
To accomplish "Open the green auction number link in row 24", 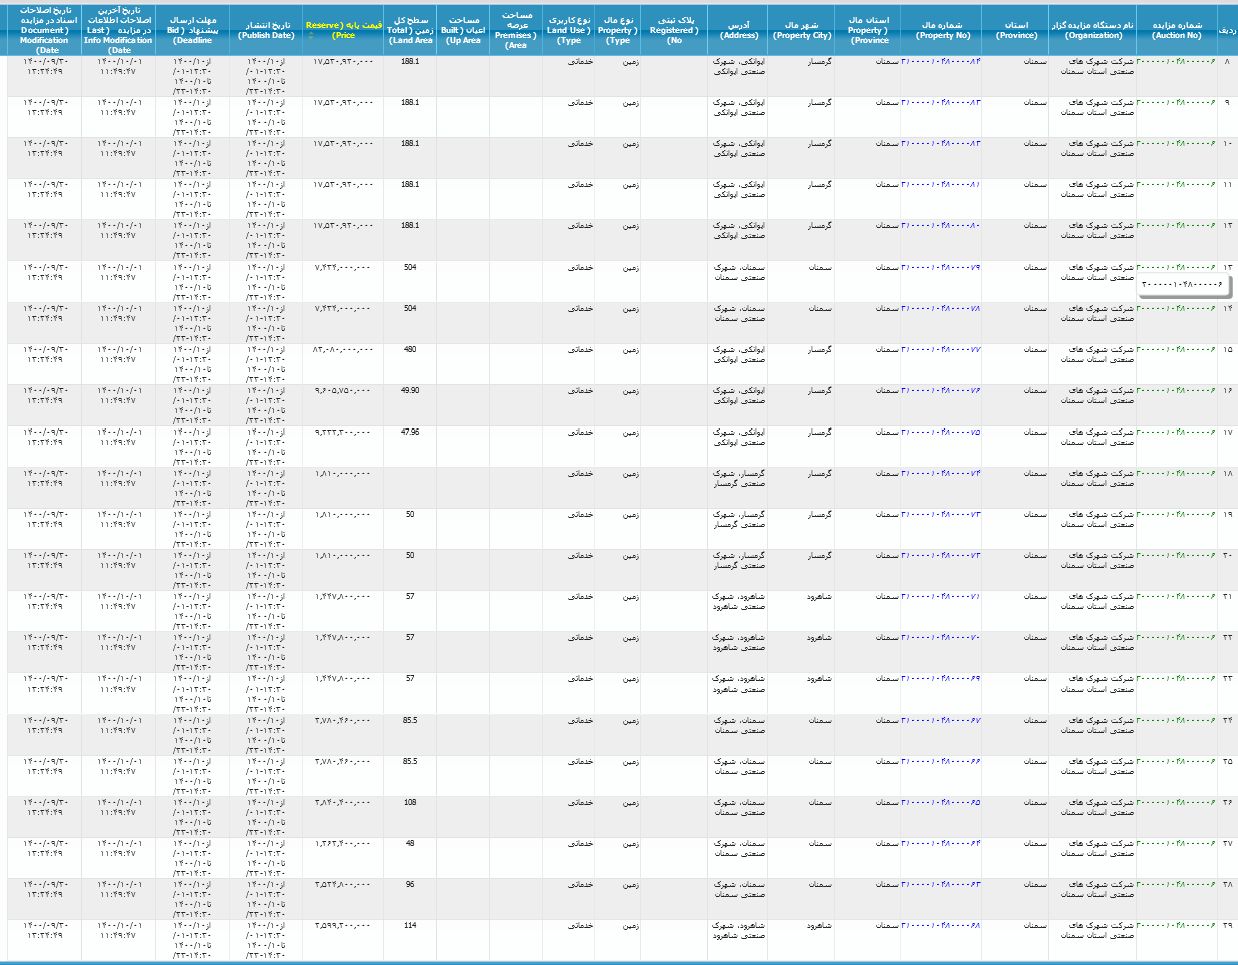I will point(1176,720).
